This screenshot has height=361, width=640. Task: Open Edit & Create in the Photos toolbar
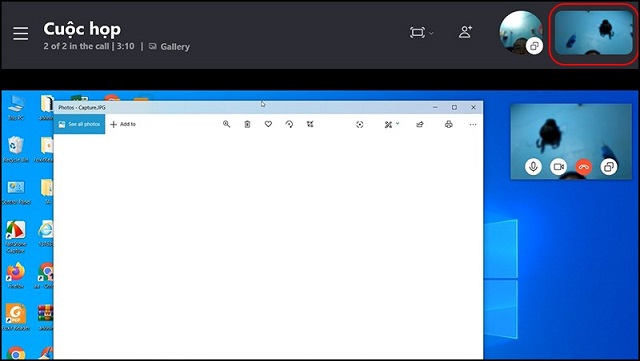388,125
